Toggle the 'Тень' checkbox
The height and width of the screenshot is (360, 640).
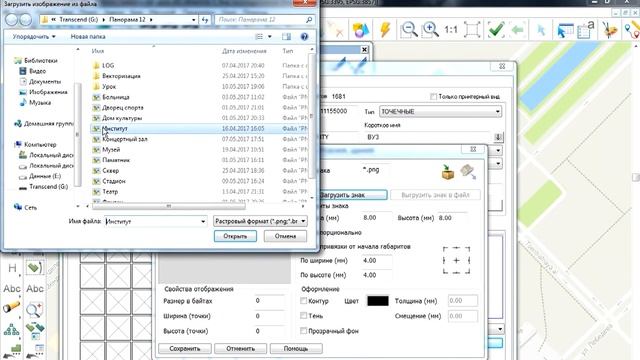(x=303, y=316)
